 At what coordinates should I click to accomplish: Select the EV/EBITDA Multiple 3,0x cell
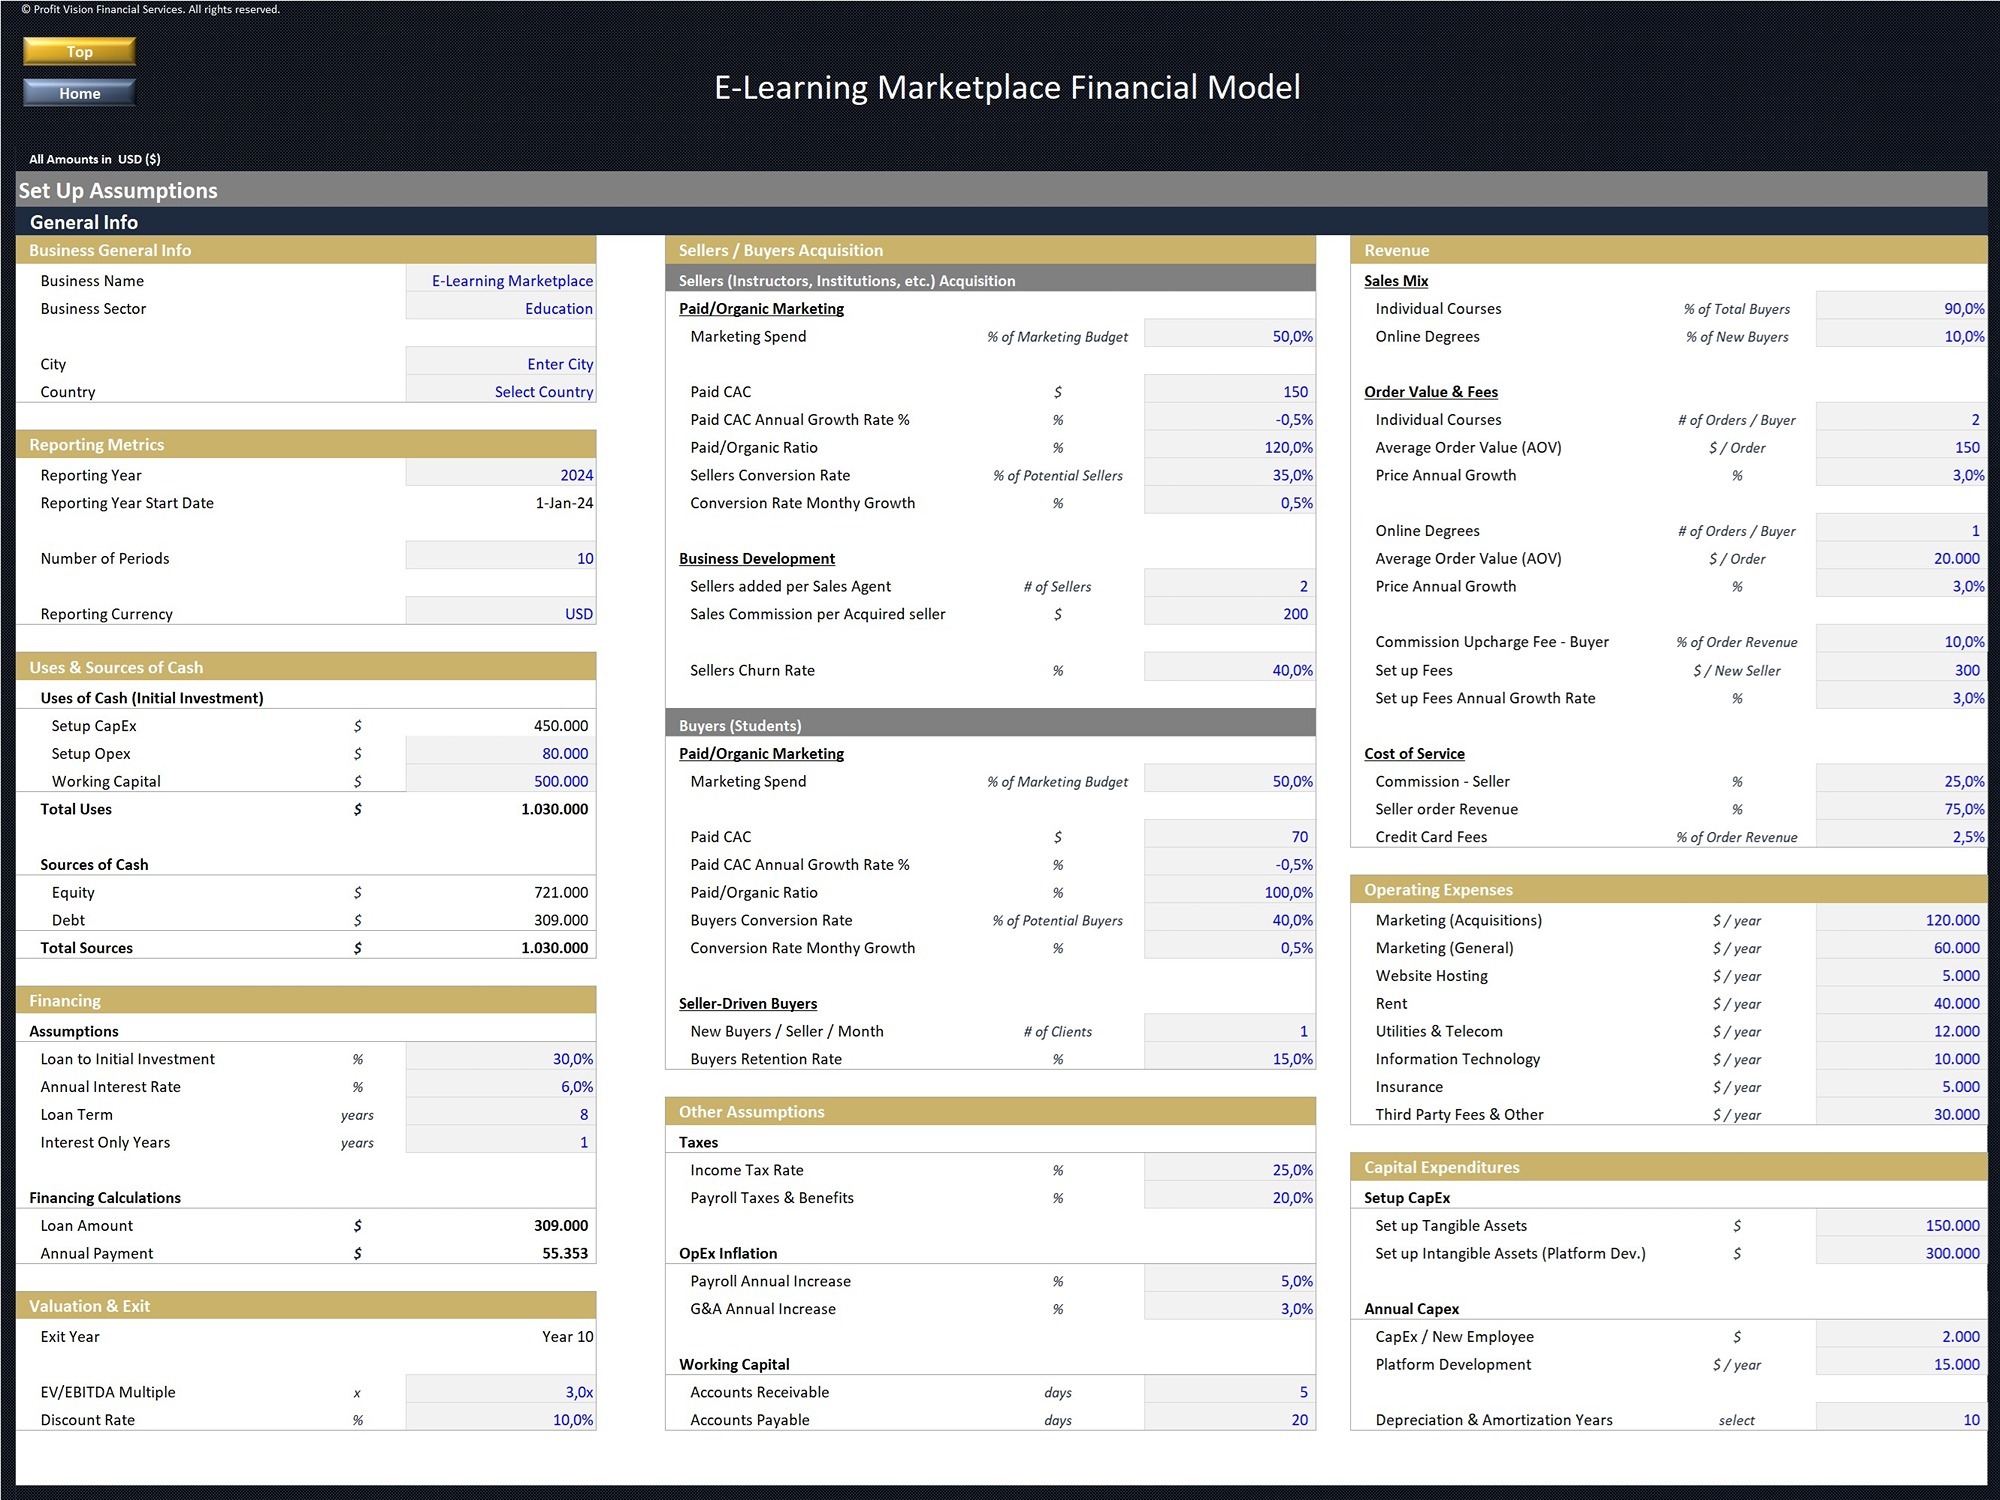coord(500,1391)
